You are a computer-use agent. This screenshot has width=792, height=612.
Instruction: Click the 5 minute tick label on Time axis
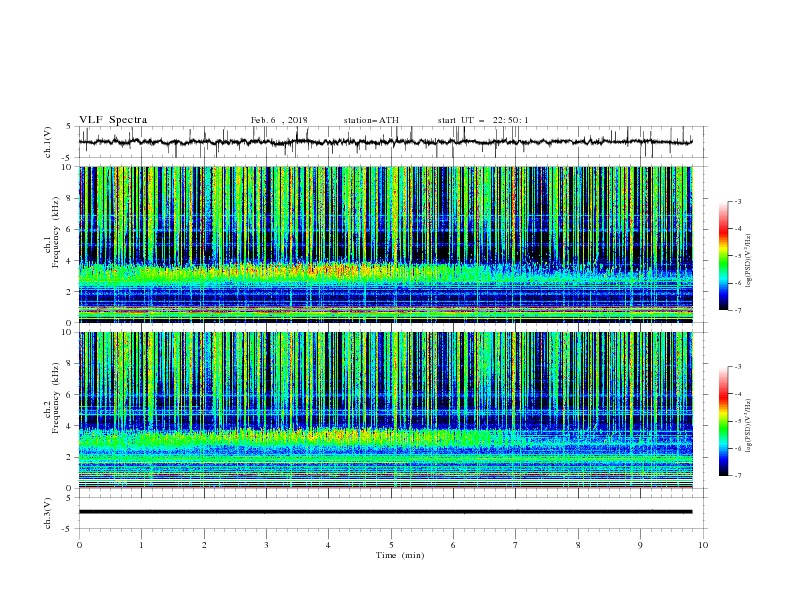pos(391,545)
